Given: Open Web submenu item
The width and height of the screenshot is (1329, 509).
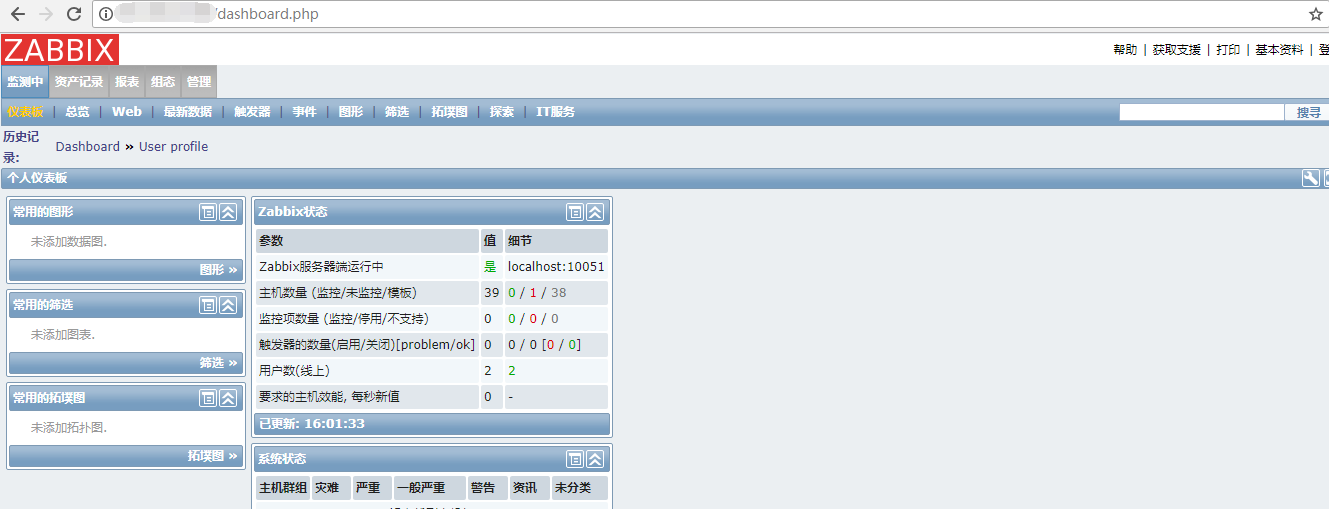Looking at the screenshot, I should click(127, 112).
